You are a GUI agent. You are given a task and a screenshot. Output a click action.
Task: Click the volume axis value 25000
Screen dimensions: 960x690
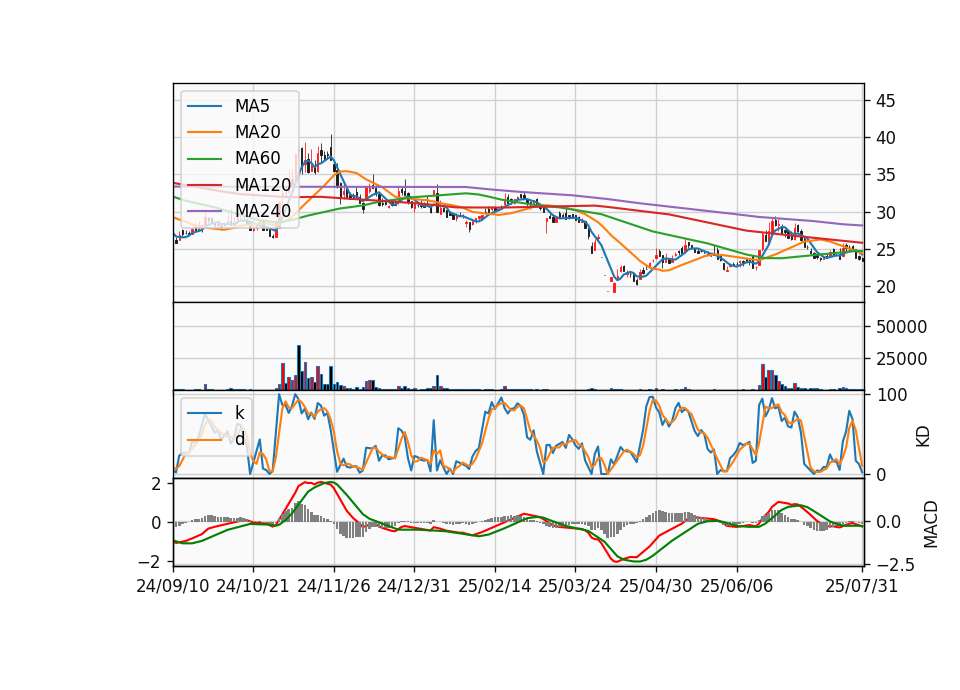click(901, 359)
